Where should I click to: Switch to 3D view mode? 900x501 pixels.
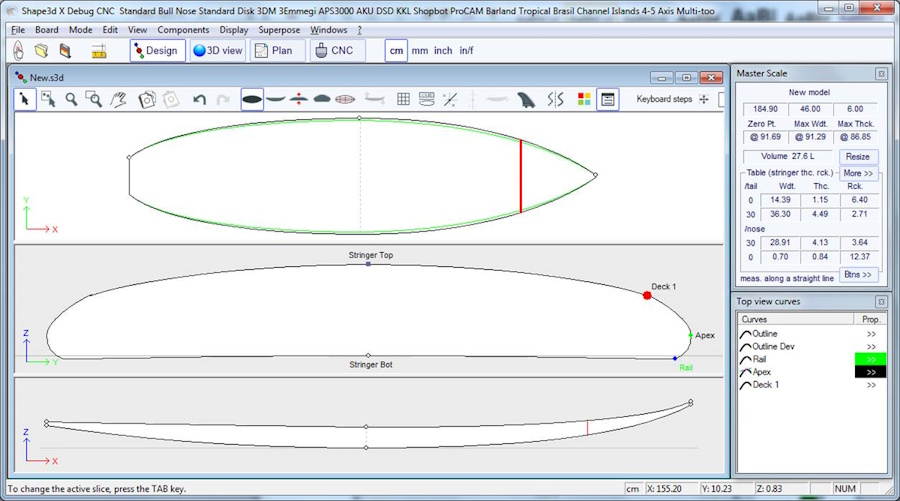click(x=218, y=50)
